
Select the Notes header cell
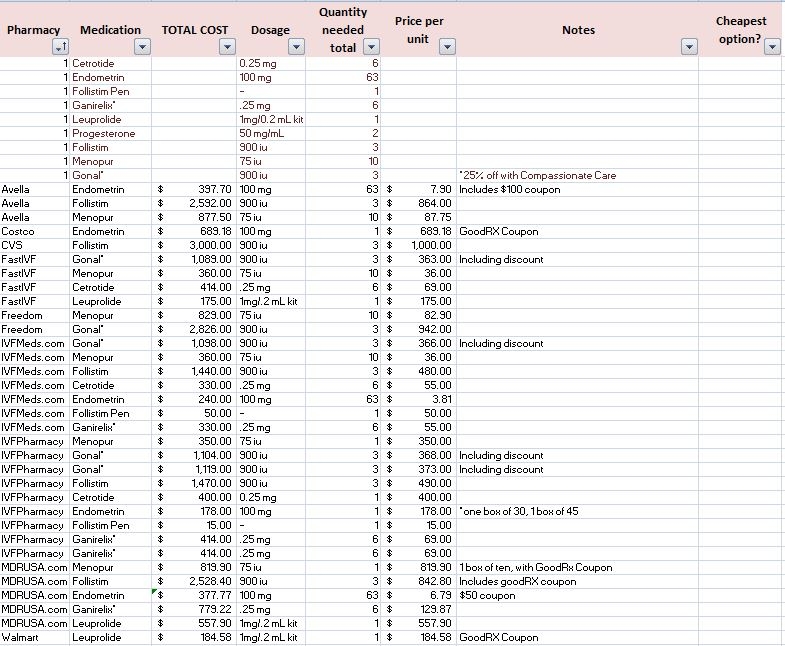(578, 30)
